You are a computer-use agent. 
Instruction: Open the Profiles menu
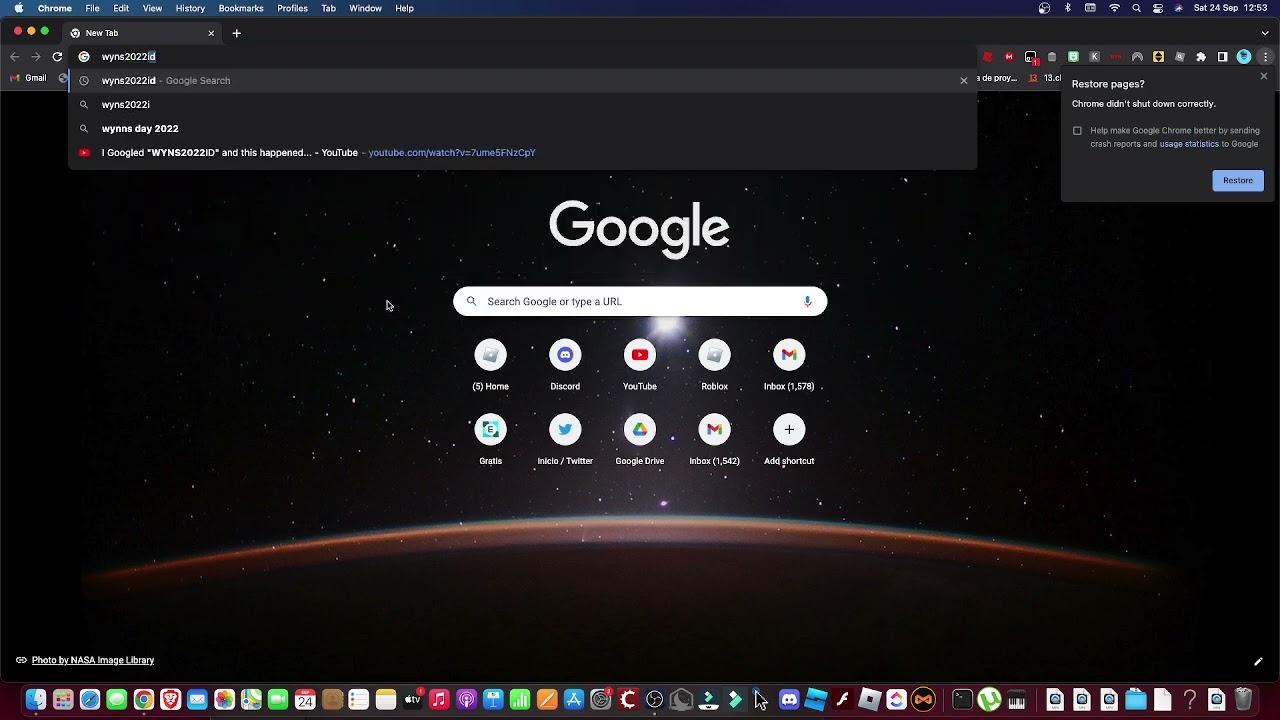click(x=292, y=8)
